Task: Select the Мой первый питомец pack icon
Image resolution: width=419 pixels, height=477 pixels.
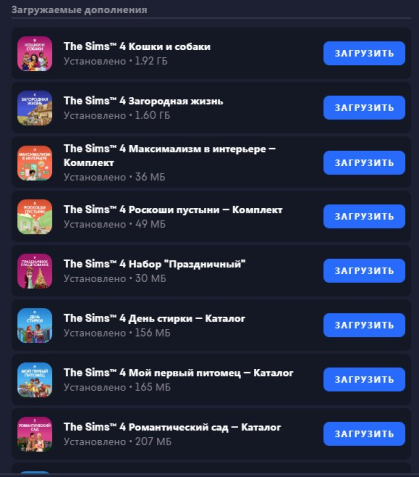Action: coord(35,380)
